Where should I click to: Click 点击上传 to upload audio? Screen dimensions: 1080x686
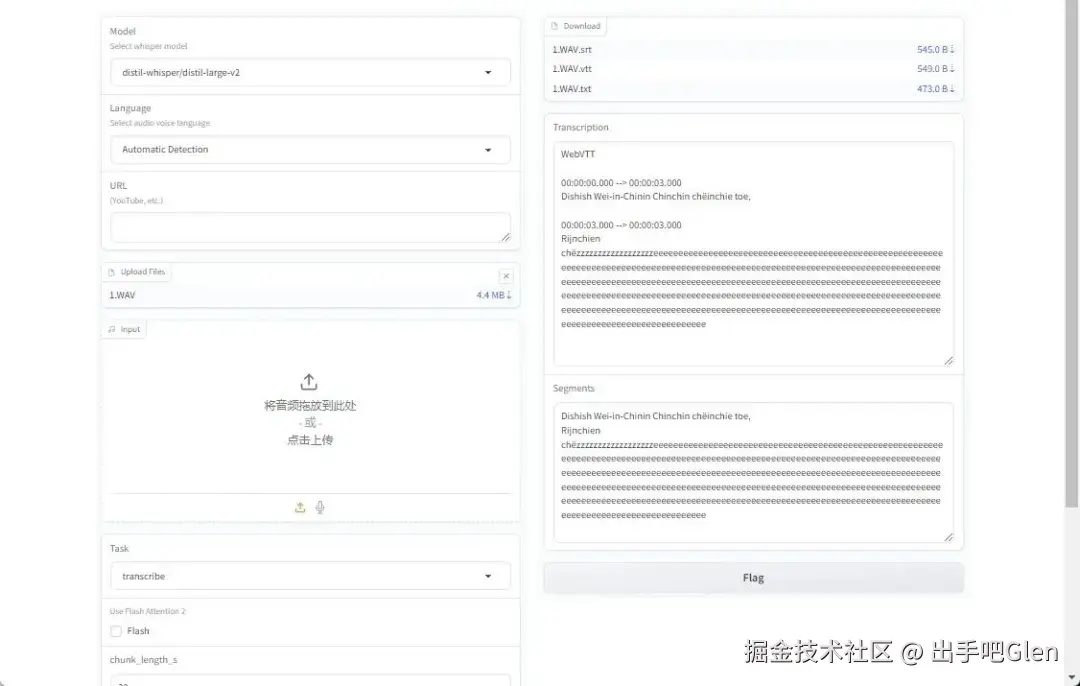point(308,439)
